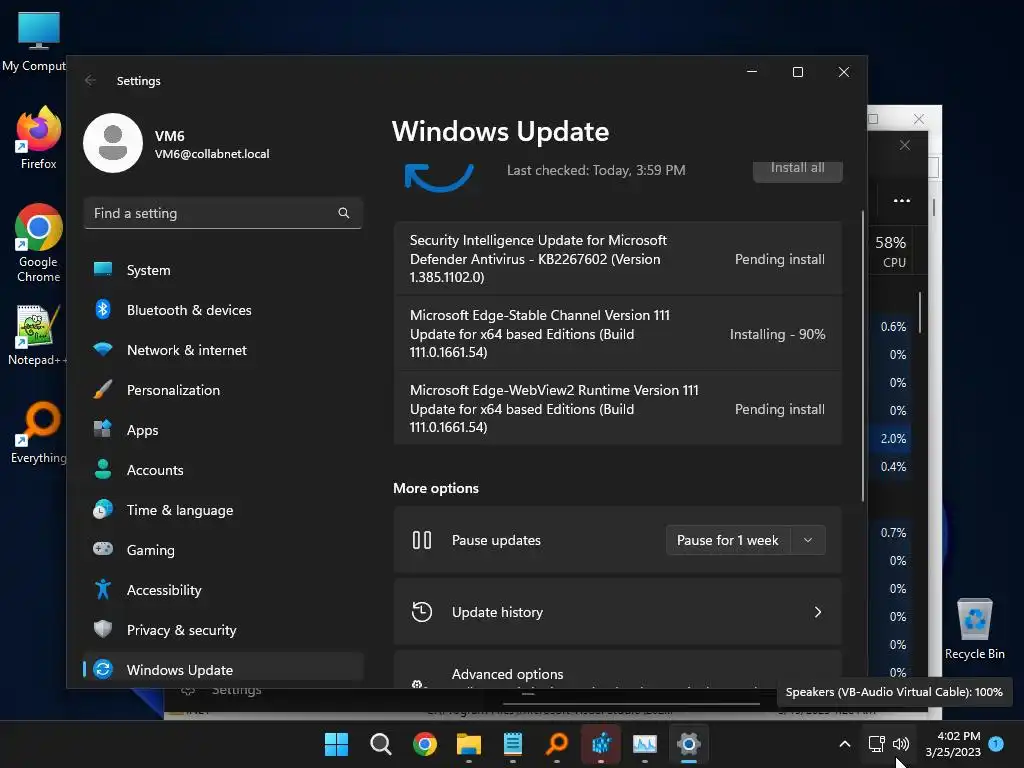Viewport: 1024px width, 768px height.
Task: Click the Gaming controller icon
Action: [103, 549]
